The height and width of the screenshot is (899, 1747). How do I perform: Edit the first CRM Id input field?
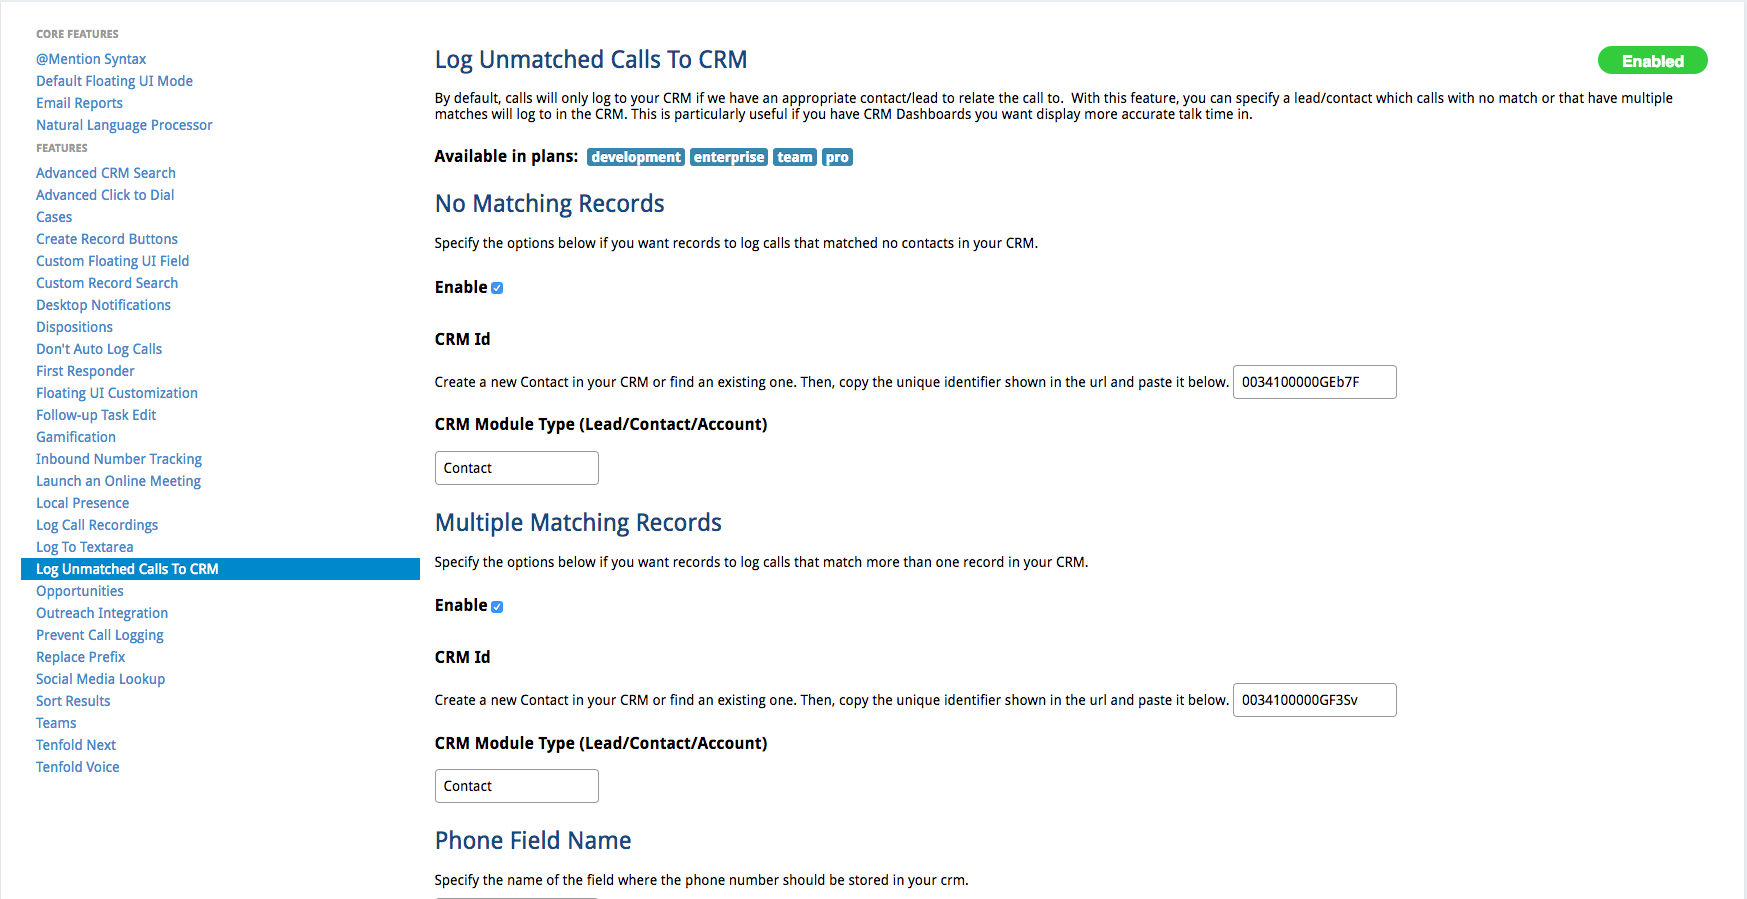(1314, 382)
